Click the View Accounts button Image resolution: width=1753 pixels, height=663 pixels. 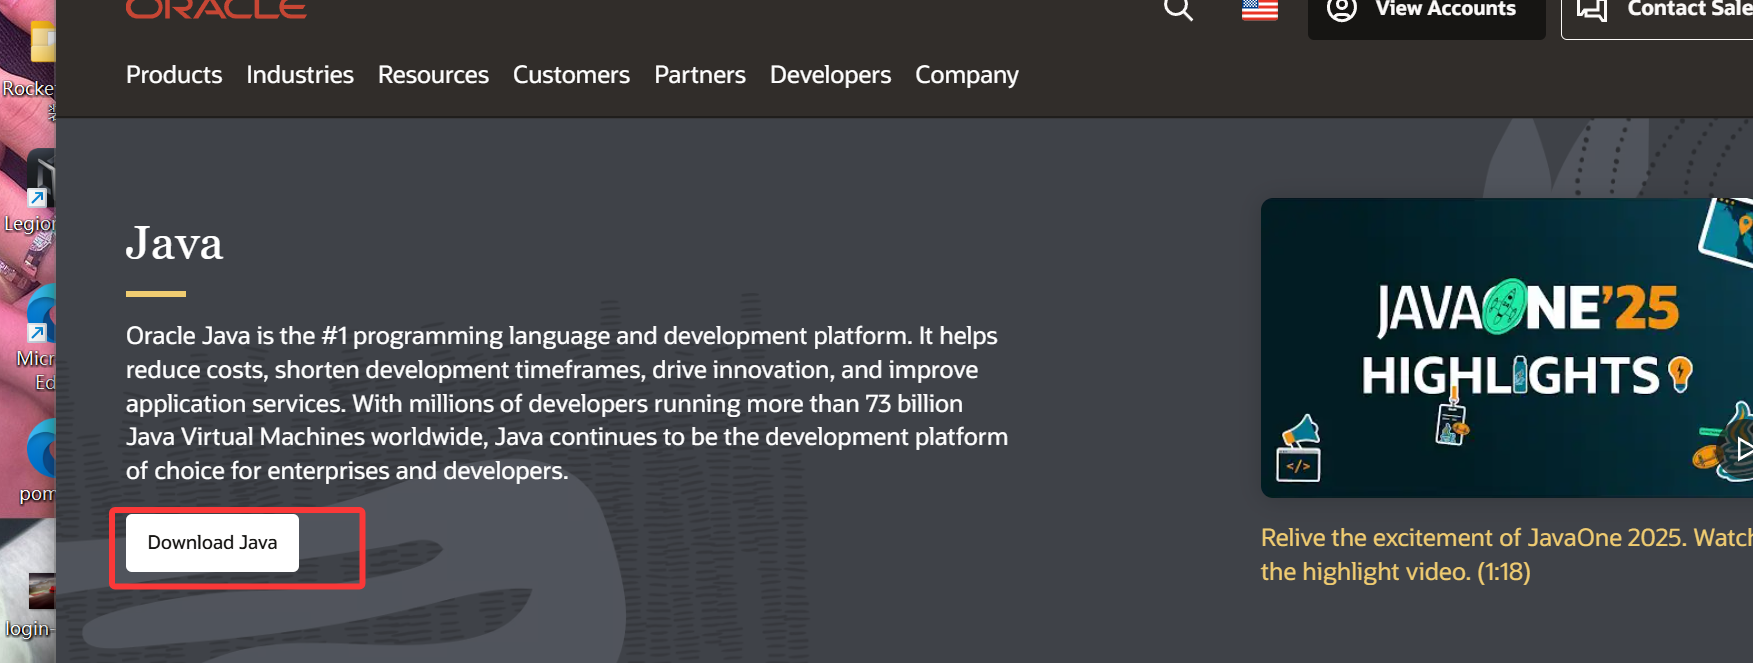1426,12
